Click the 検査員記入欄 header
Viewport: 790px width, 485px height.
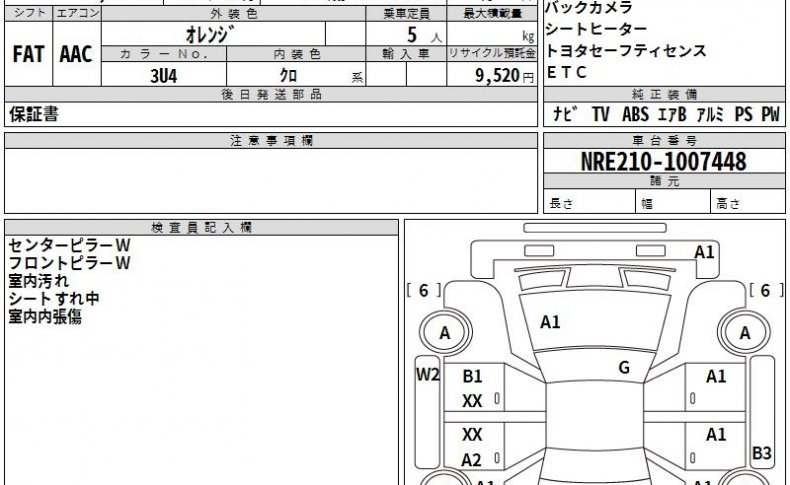coord(202,228)
